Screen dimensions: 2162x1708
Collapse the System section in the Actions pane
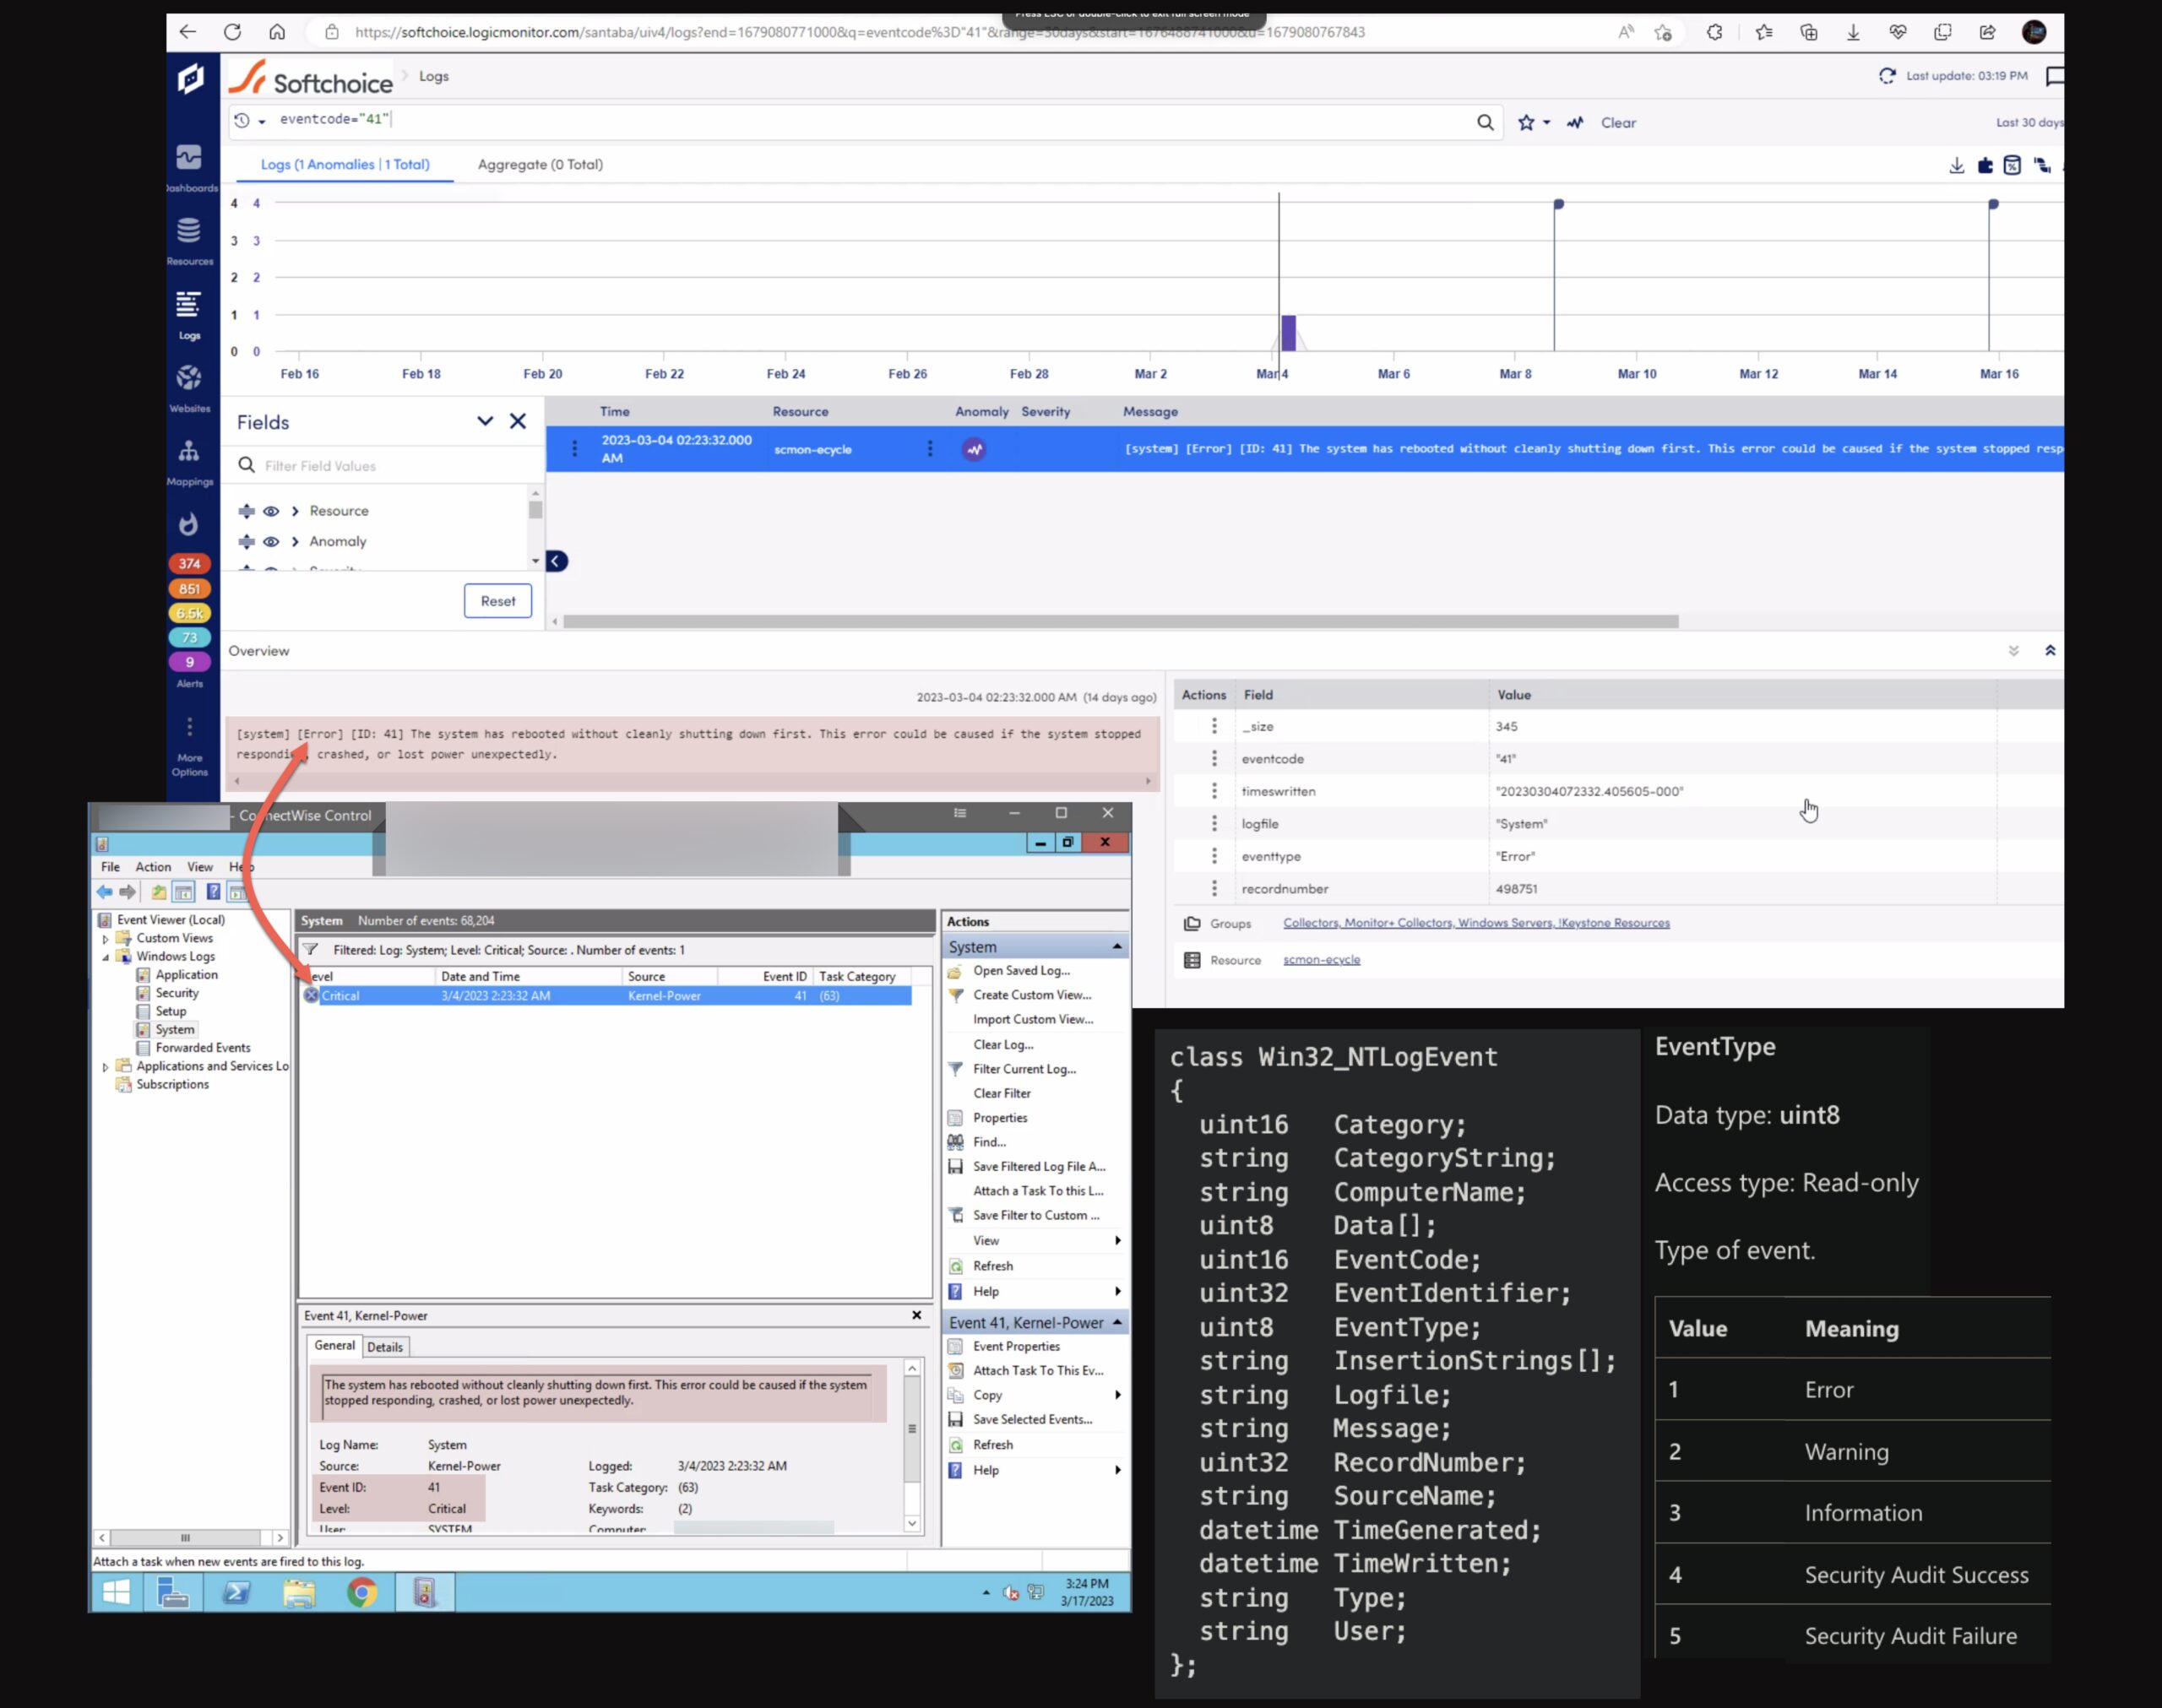click(1117, 946)
